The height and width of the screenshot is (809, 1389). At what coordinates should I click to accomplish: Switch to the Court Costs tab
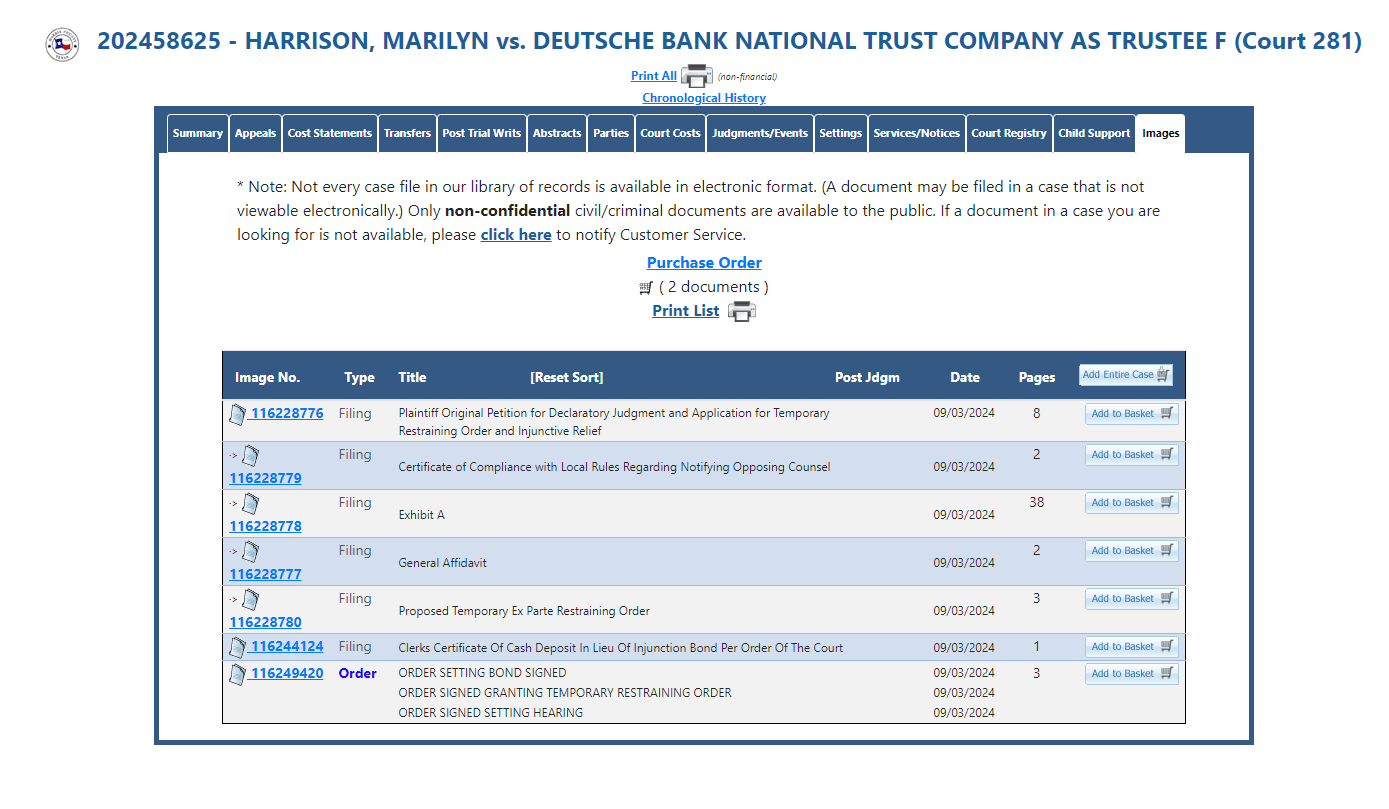click(671, 134)
